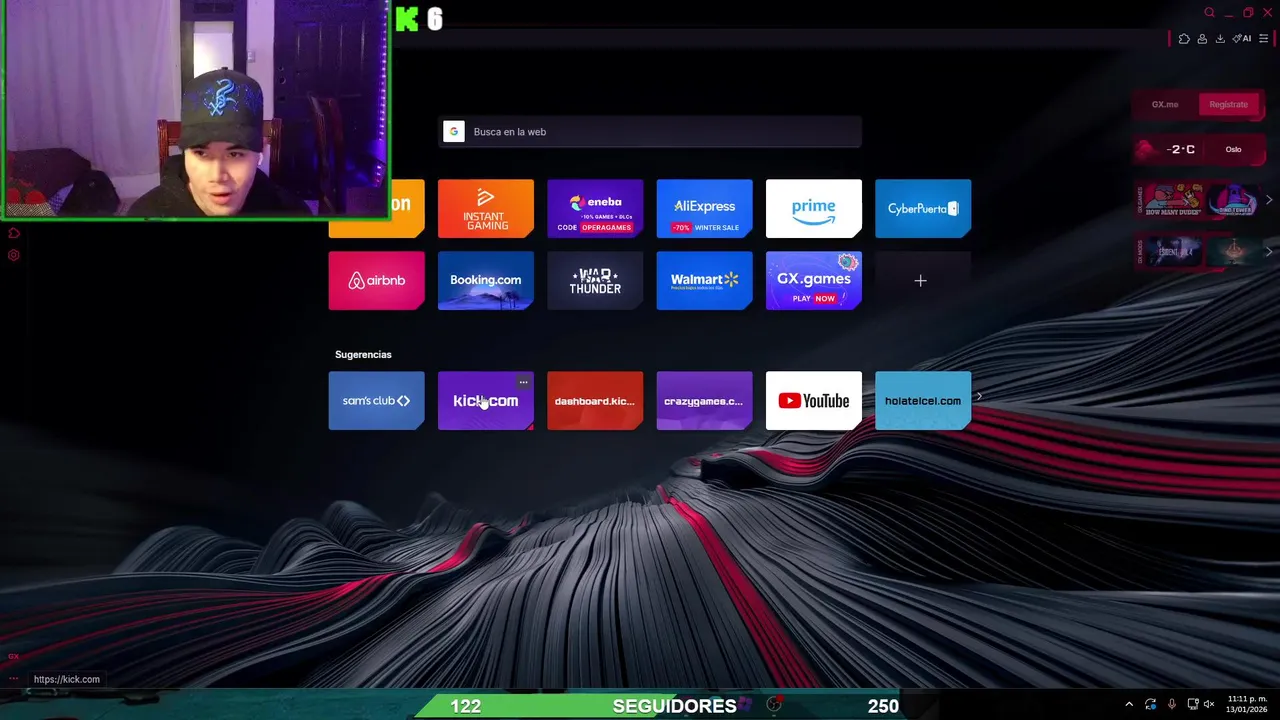This screenshot has width=1280, height=720.
Task: Click the Oslo weather location
Action: click(x=1233, y=149)
